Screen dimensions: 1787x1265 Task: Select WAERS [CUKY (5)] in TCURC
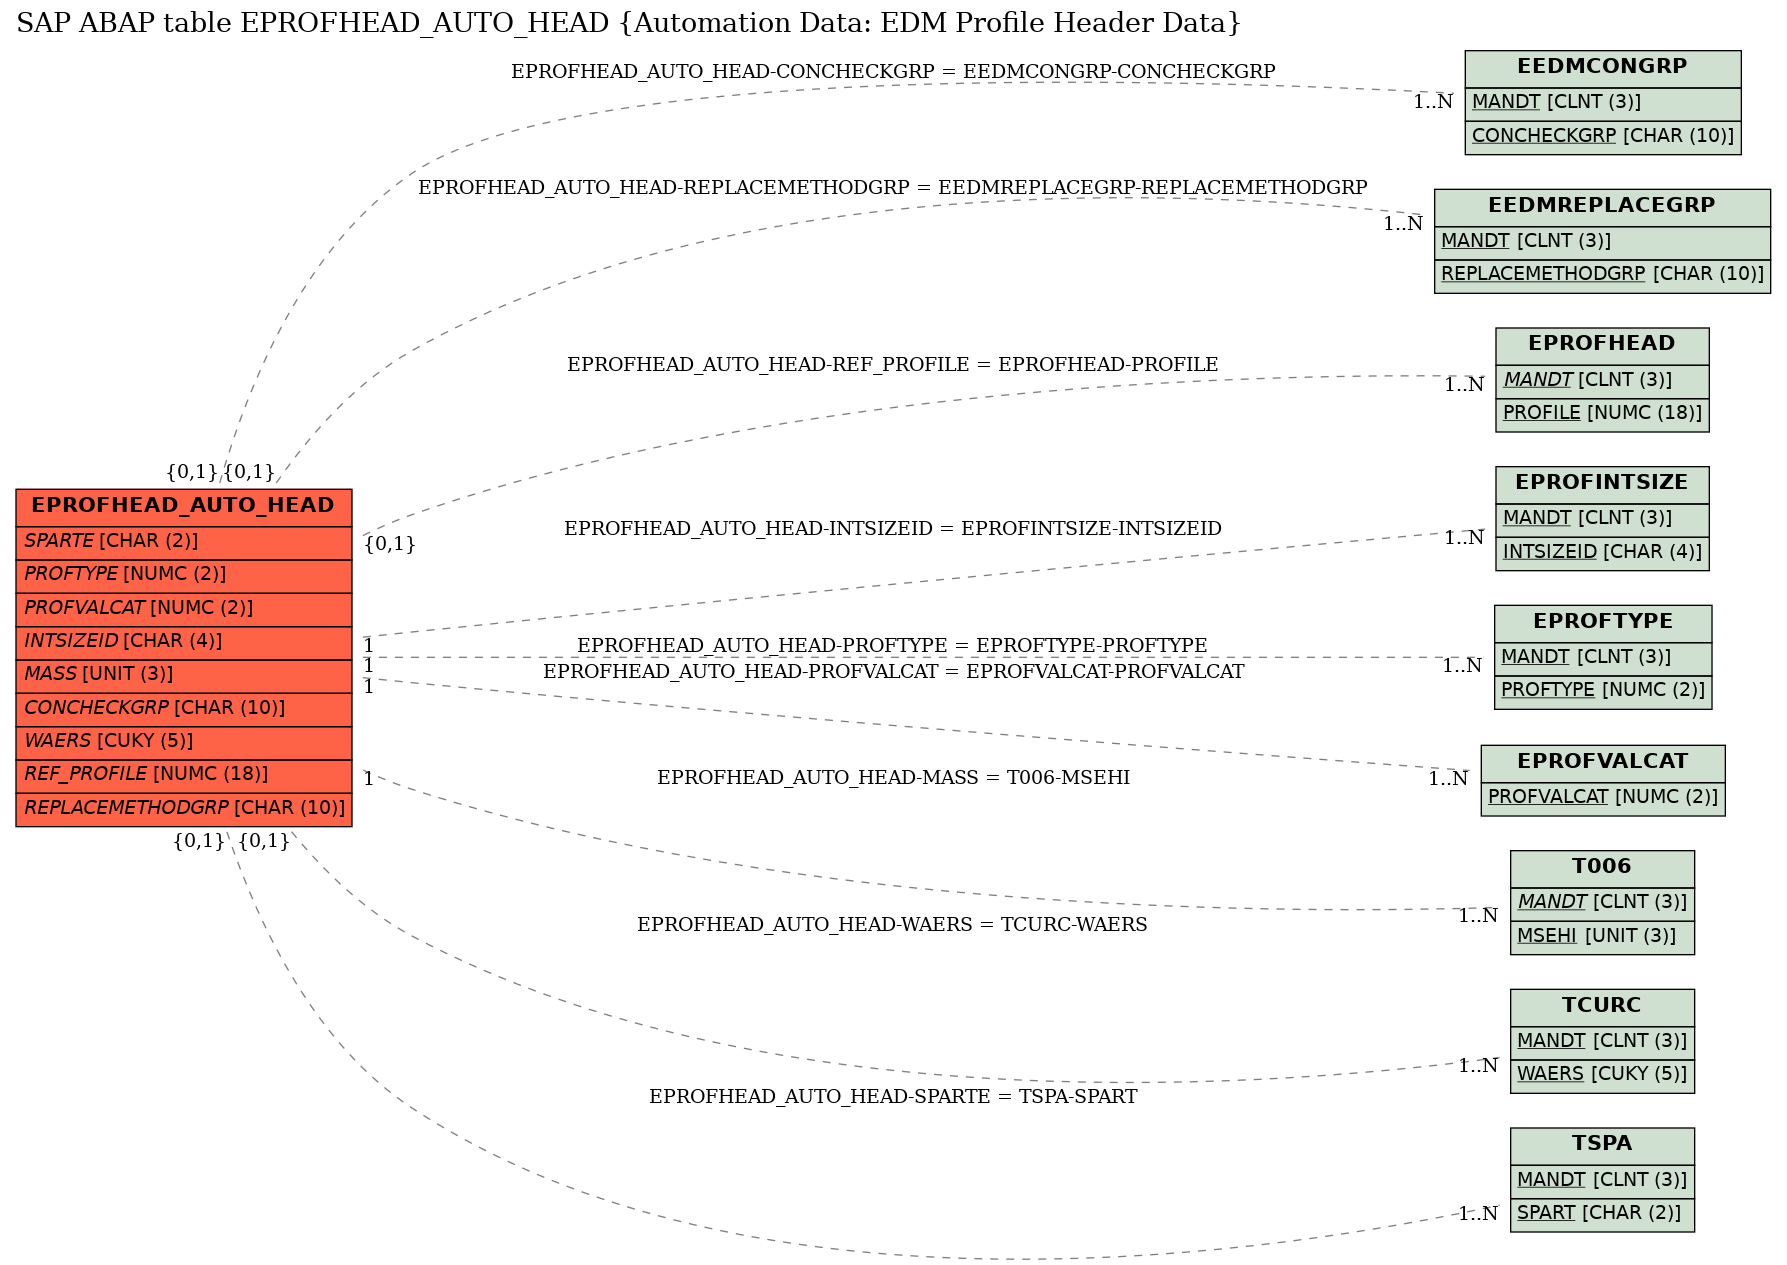(x=1602, y=1075)
